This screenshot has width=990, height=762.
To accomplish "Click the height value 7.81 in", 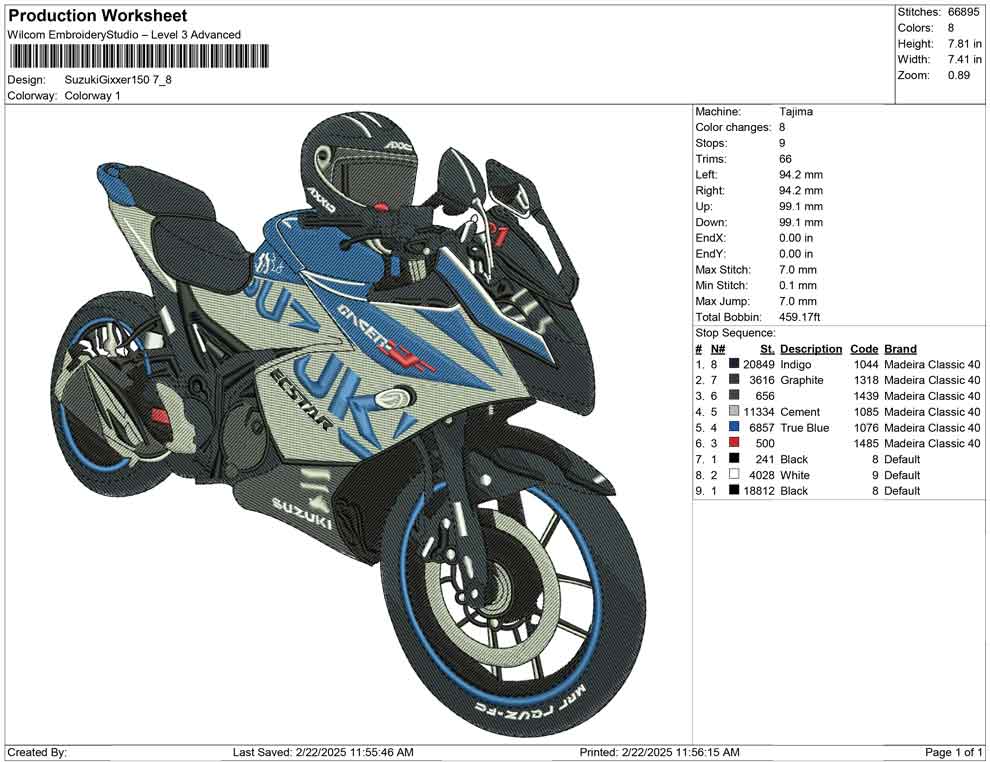I will (965, 44).
